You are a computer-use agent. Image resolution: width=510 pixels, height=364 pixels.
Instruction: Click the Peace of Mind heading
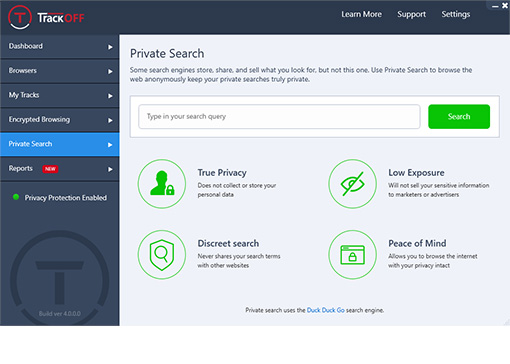417,243
